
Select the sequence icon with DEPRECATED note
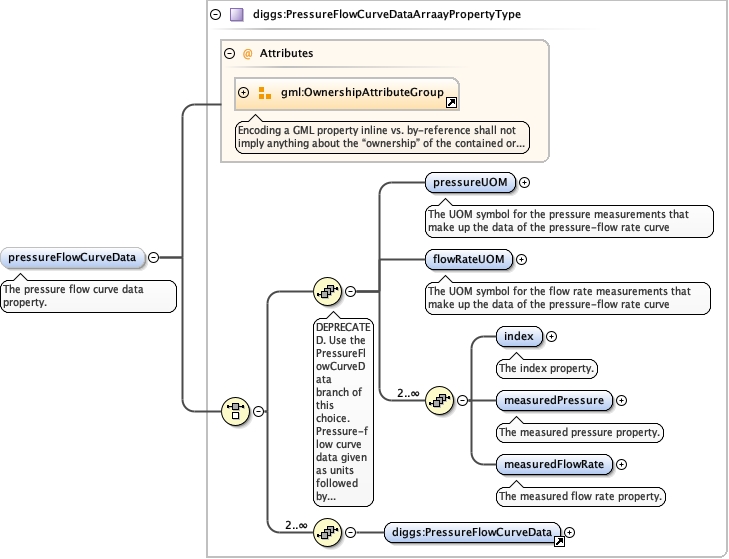click(327, 292)
